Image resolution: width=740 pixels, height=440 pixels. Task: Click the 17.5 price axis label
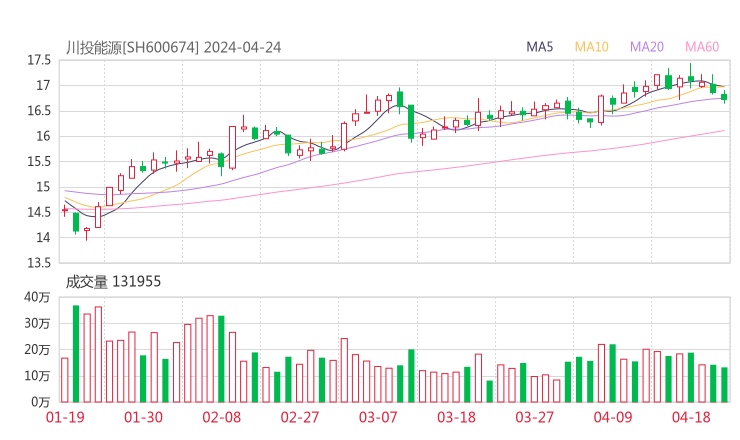(39, 60)
